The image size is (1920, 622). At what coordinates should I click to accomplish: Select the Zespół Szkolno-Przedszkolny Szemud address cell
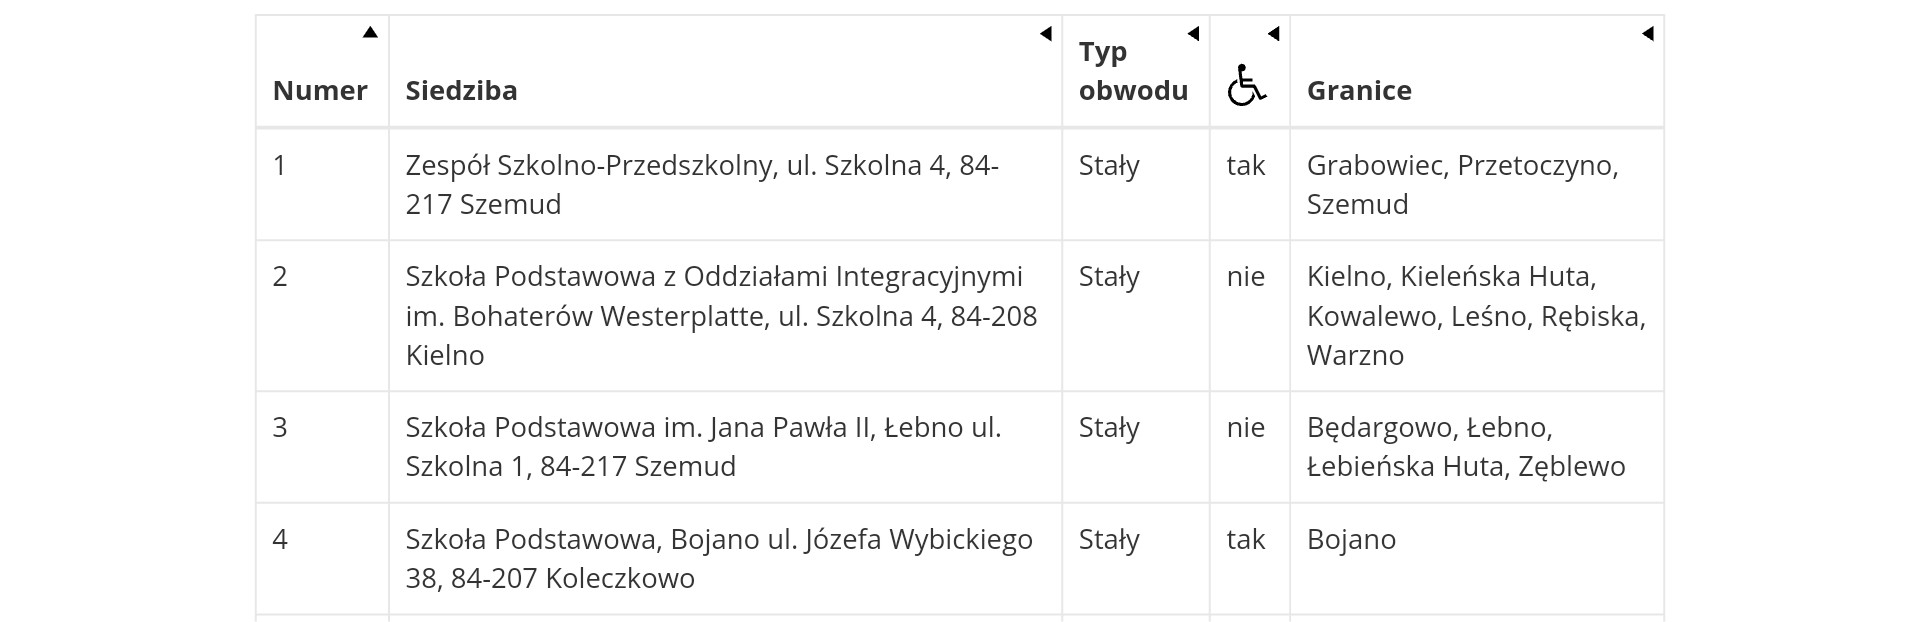[701, 185]
